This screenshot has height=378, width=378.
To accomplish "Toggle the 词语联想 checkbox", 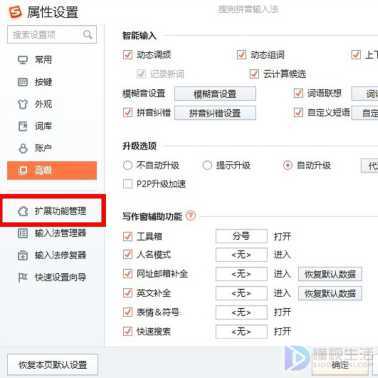I will 298,93.
